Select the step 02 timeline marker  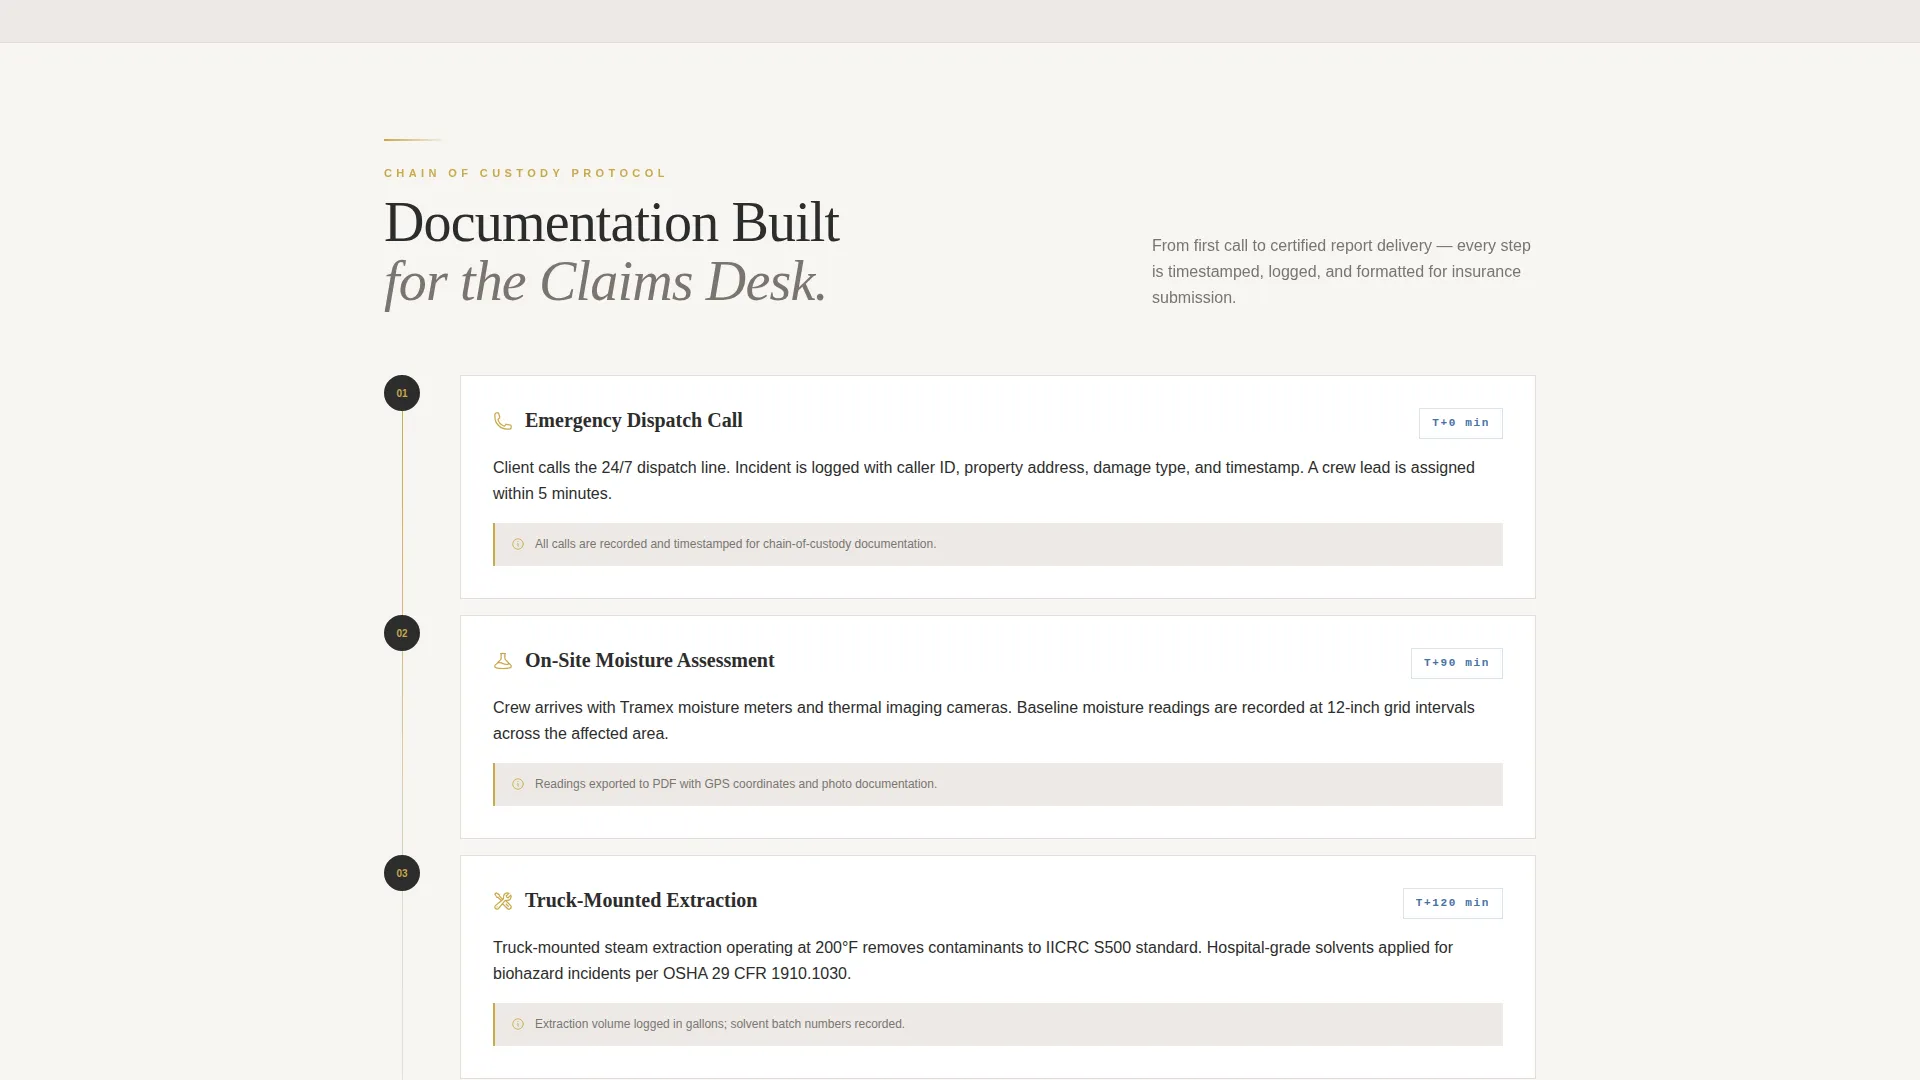tap(402, 633)
